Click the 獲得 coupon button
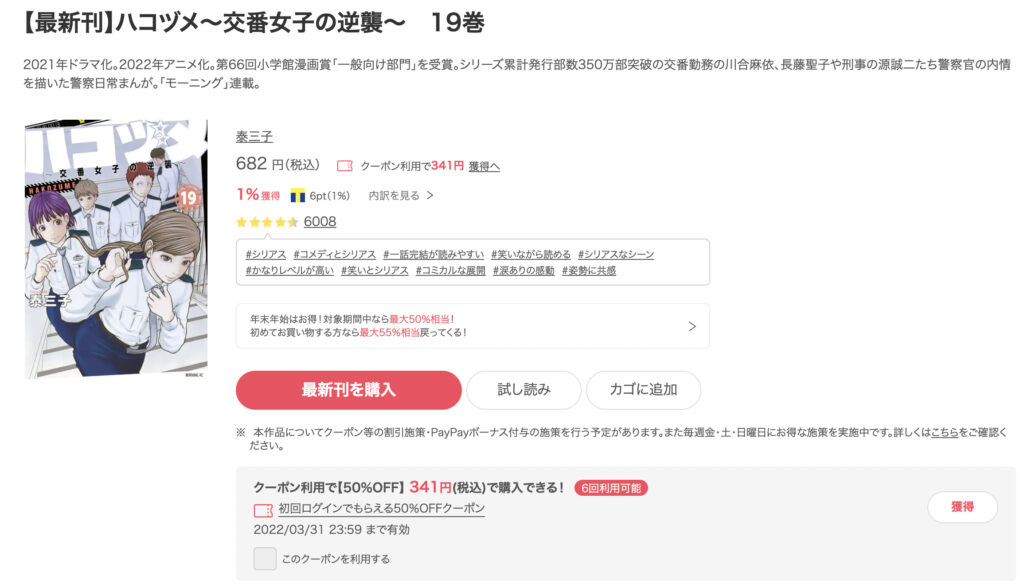The width and height of the screenshot is (1024, 588). (x=963, y=507)
